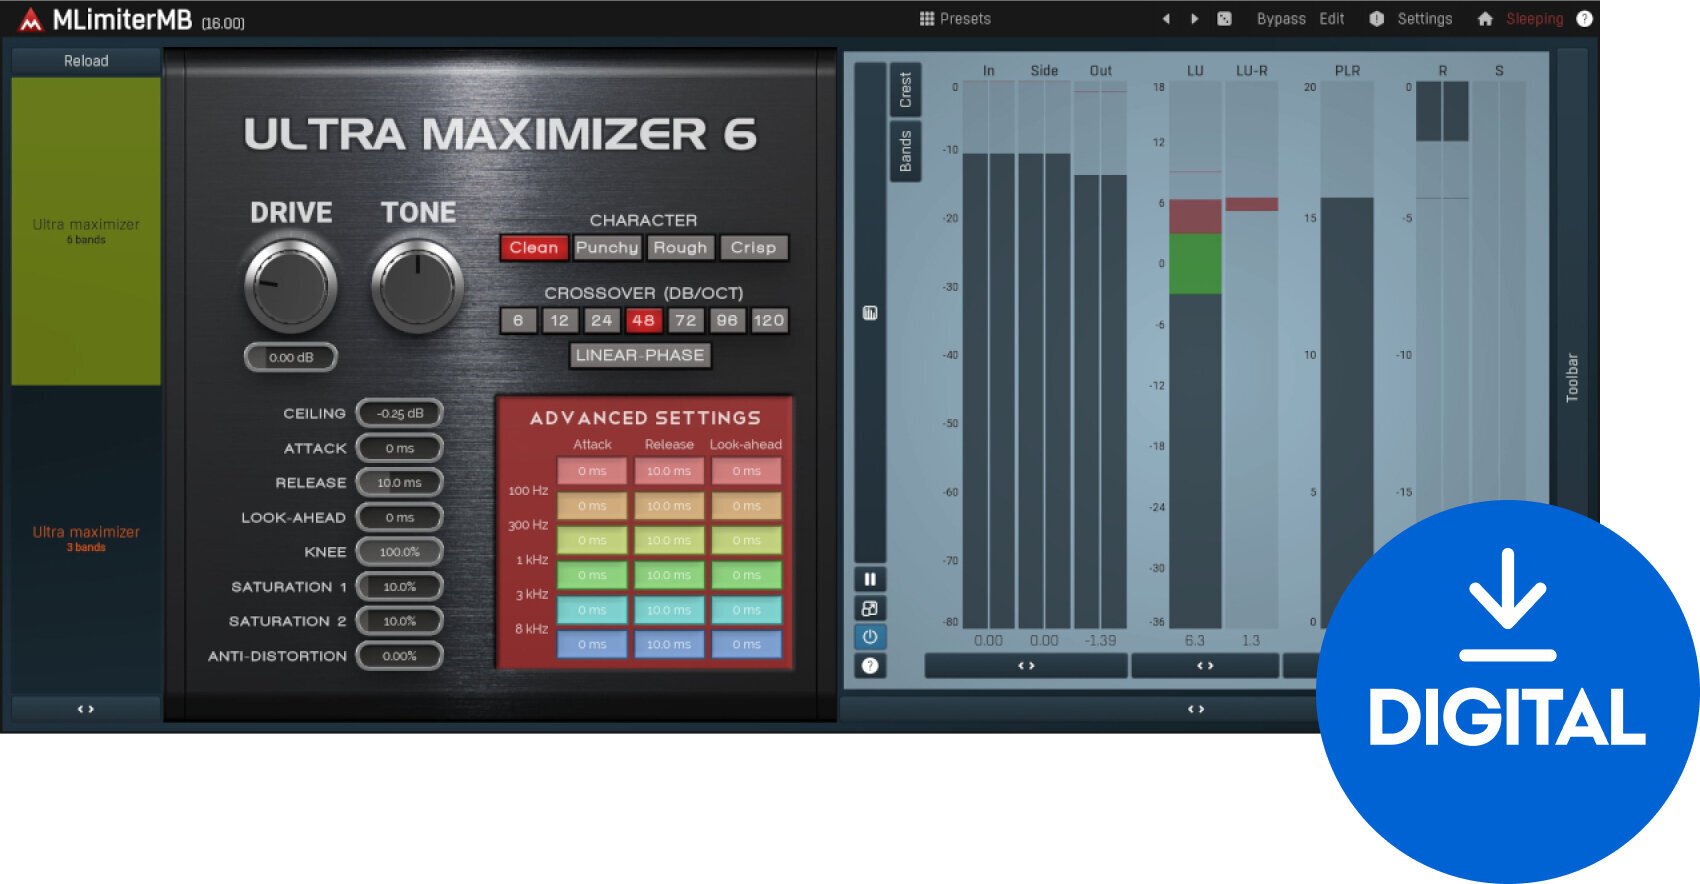Click the drive value field 0.00 dB
Screen dimensions: 1700x884
(x=291, y=357)
